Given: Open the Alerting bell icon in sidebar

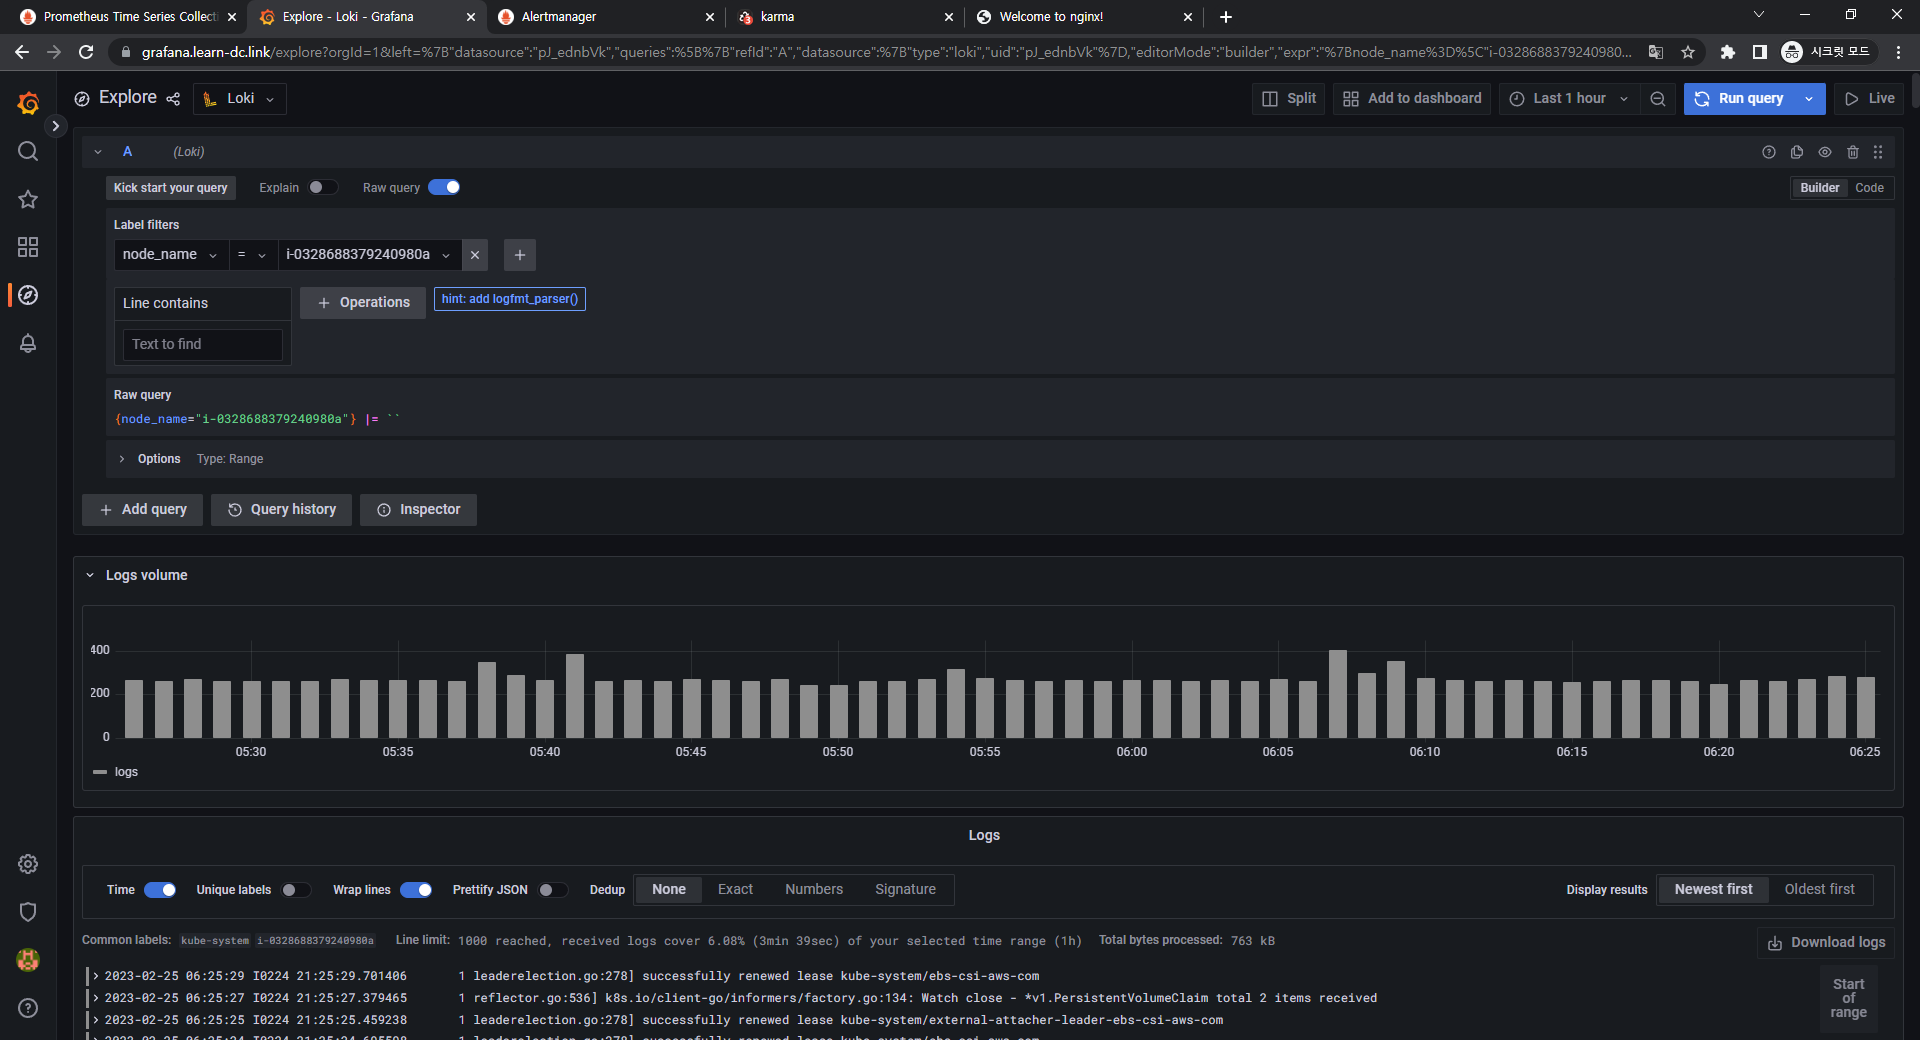Looking at the screenshot, I should (28, 343).
